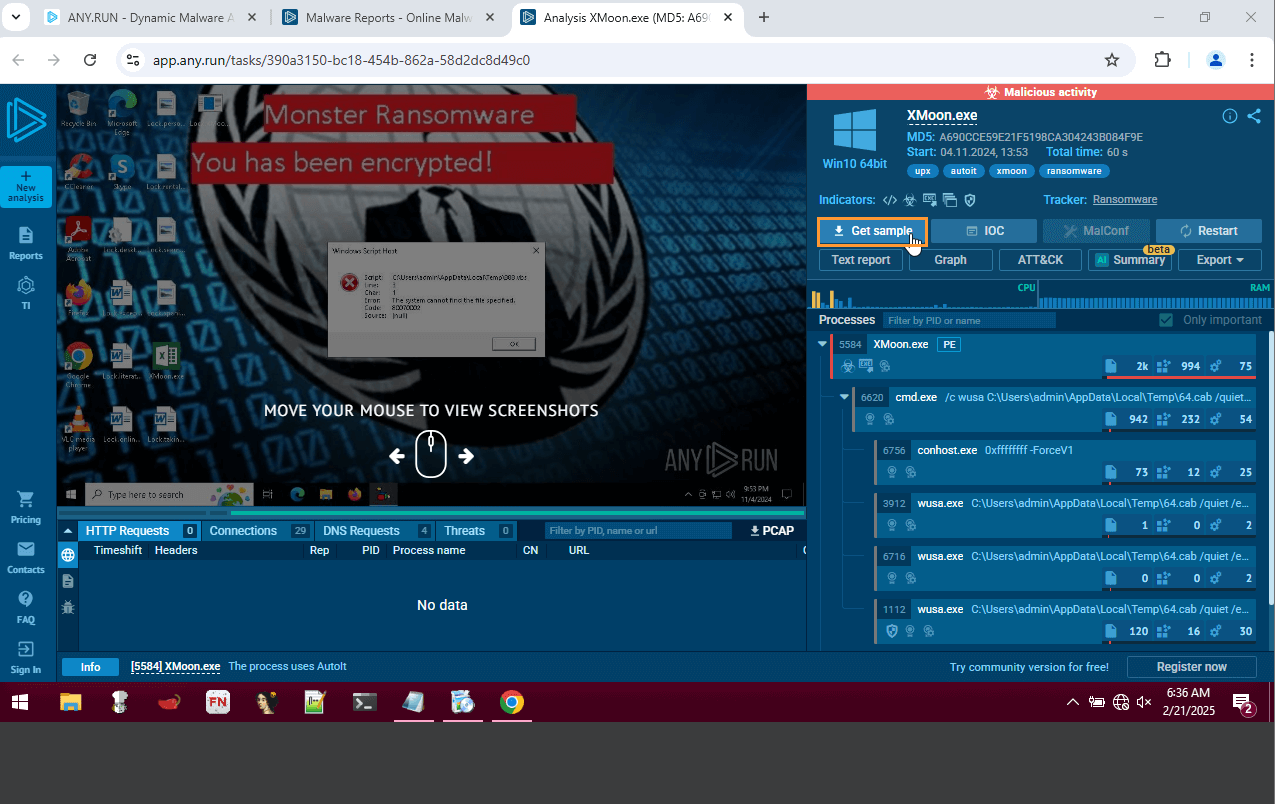Open File Explorer in the Windows taskbar
This screenshot has height=804, width=1275.
[69, 702]
